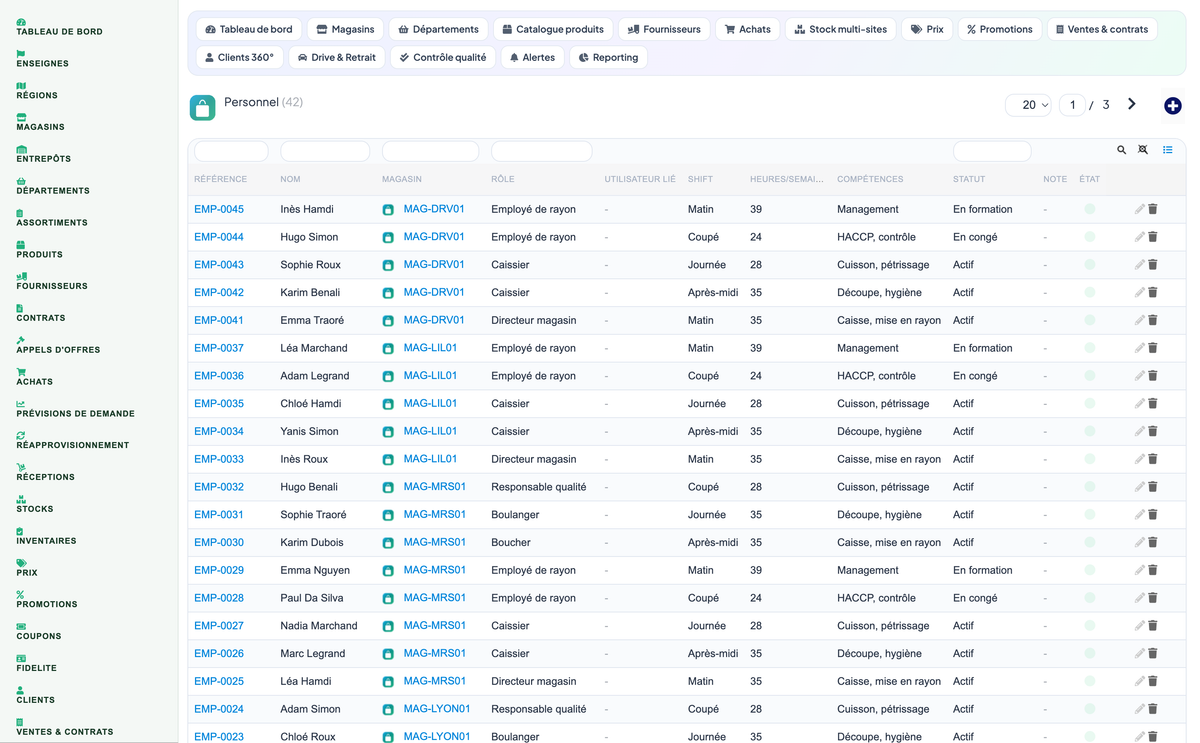Open the column list view icon
Screen dimensions: 1200x743
tap(1167, 150)
